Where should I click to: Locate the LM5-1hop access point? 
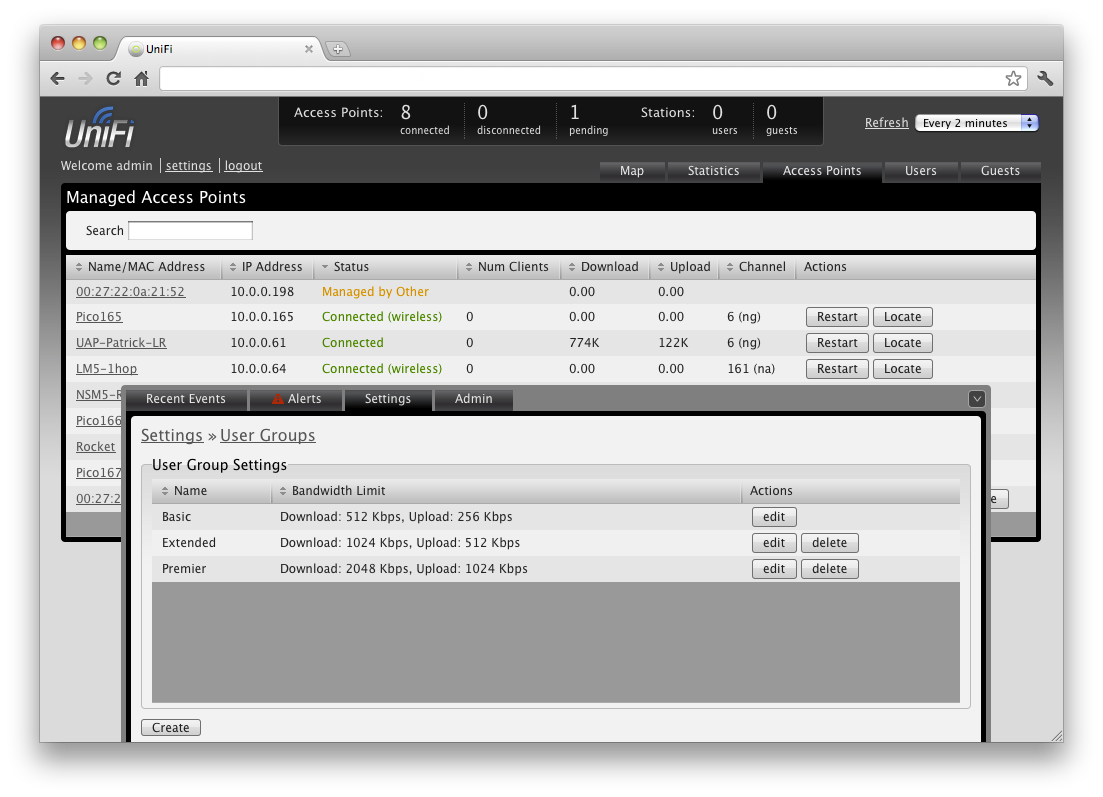(x=903, y=369)
